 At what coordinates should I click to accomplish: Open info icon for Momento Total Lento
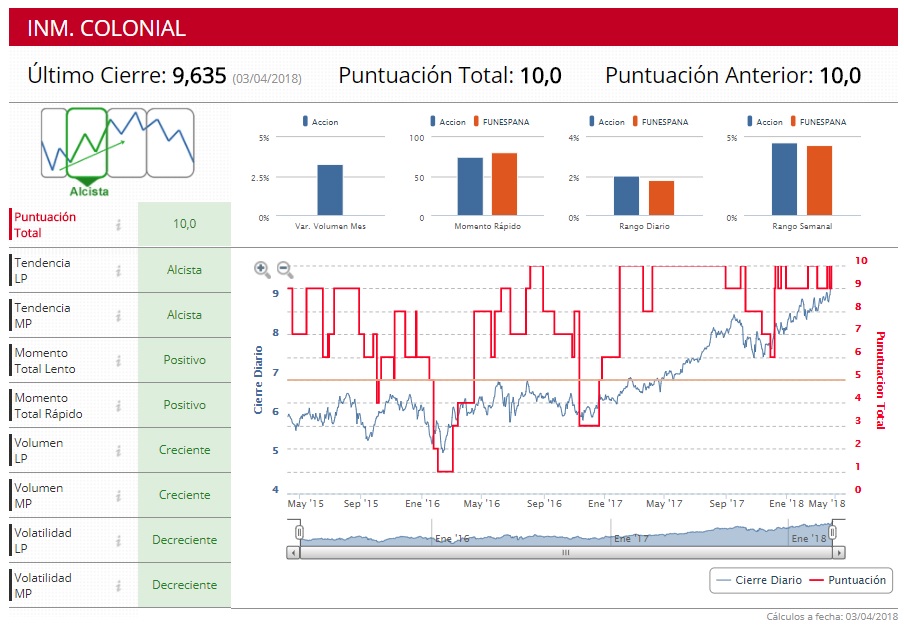tap(119, 360)
